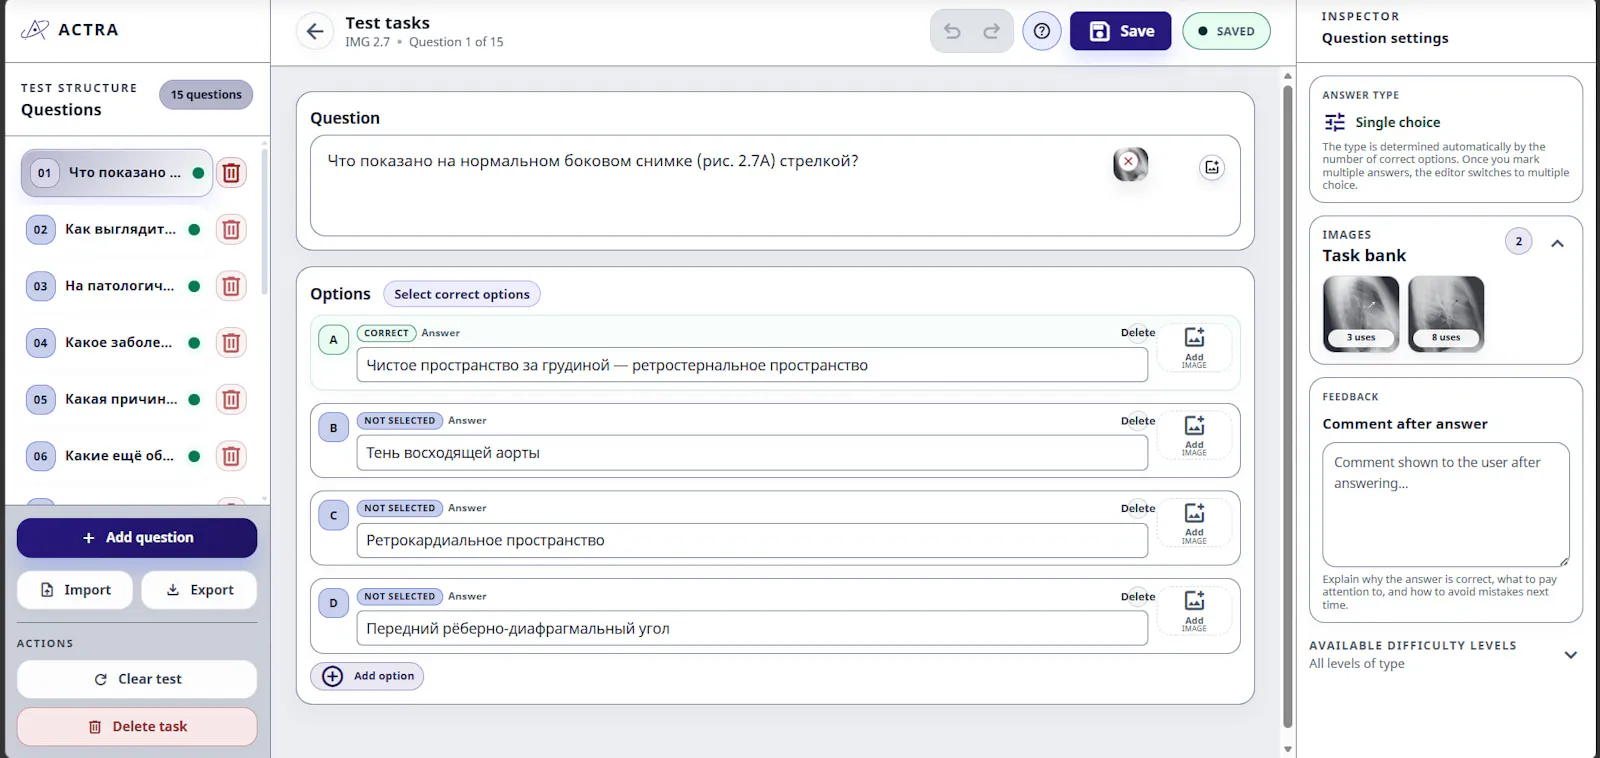Clear the test
The width and height of the screenshot is (1600, 758).
137,679
